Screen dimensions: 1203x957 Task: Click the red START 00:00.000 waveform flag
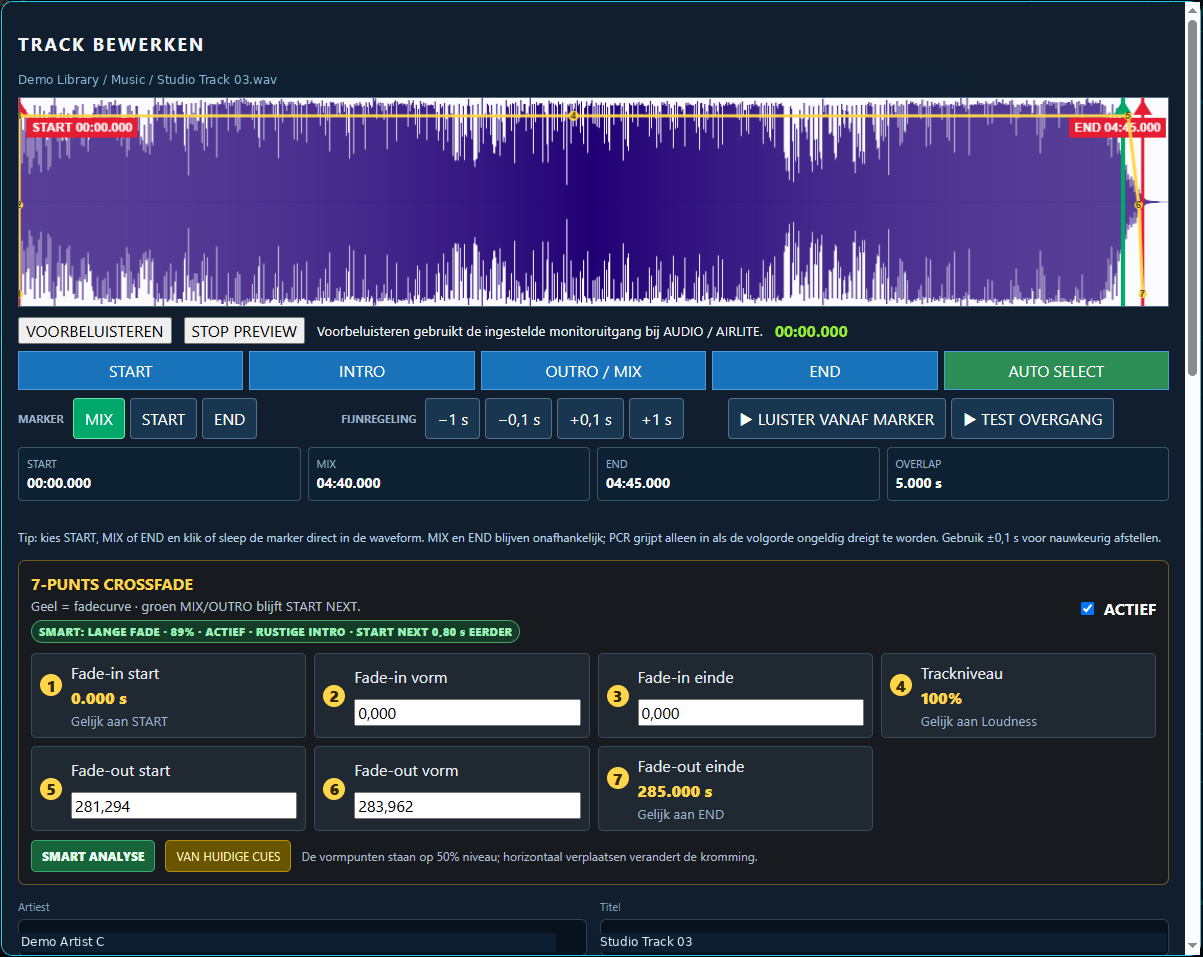(x=82, y=127)
